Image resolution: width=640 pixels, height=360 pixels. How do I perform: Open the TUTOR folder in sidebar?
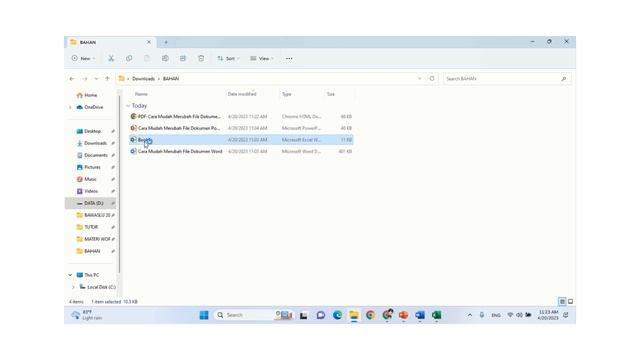pos(87,227)
